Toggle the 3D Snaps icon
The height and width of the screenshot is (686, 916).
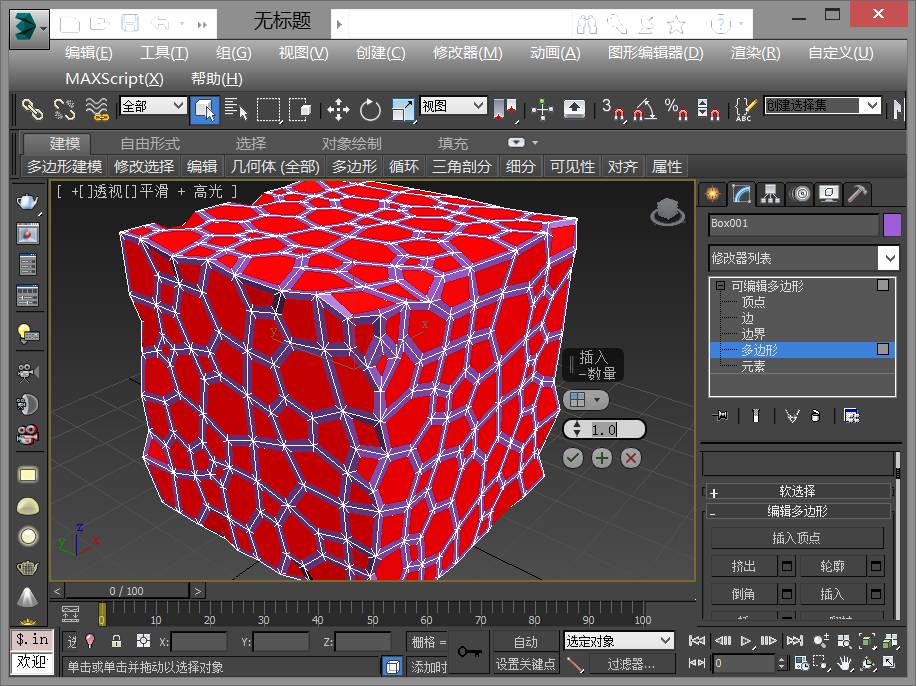[x=612, y=109]
